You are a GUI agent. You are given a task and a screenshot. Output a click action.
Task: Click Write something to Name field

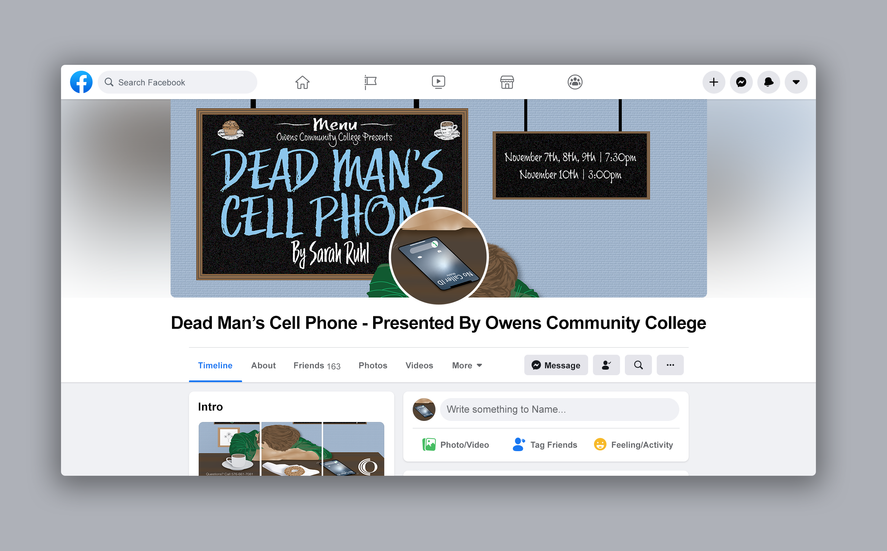click(x=559, y=409)
